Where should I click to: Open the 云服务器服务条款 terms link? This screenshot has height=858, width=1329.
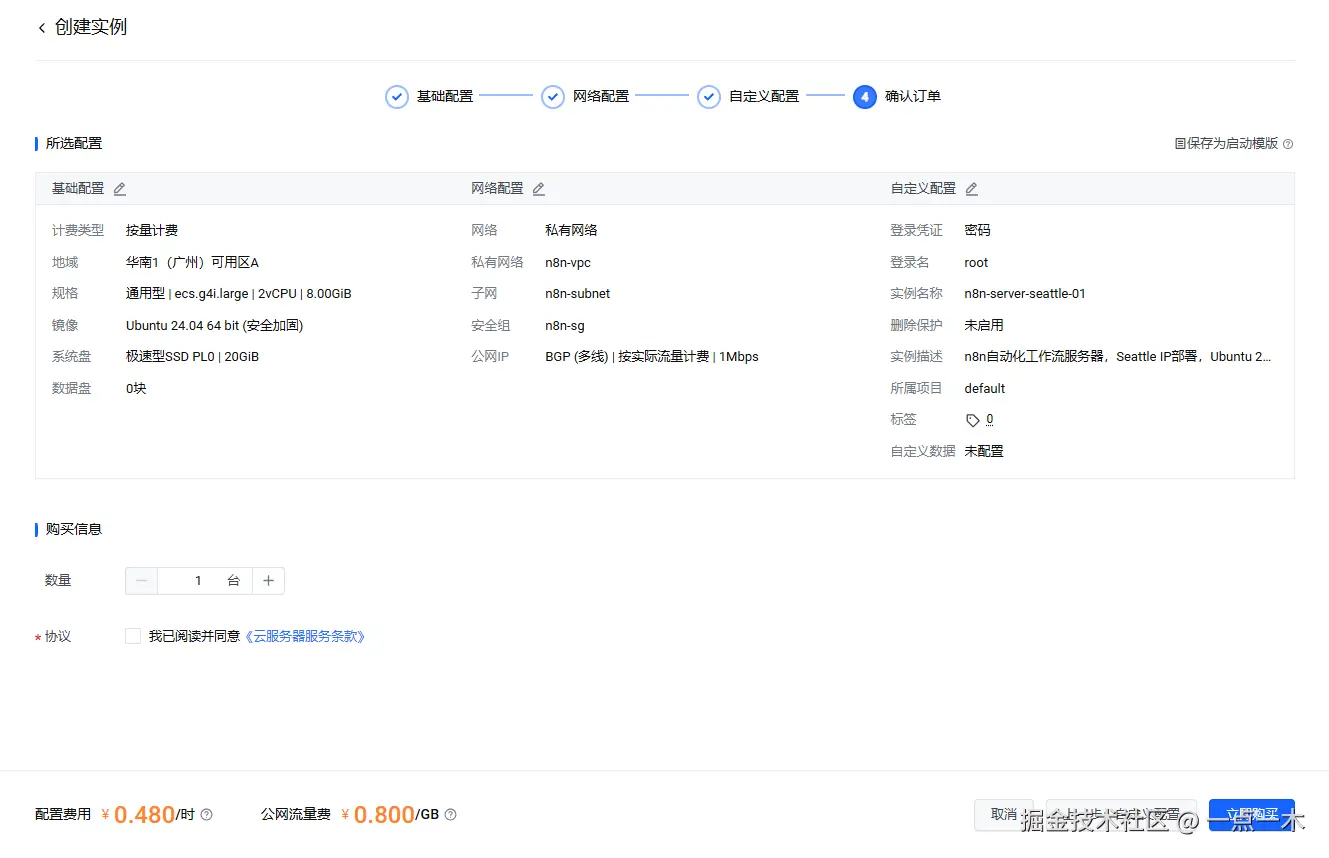[x=305, y=636]
